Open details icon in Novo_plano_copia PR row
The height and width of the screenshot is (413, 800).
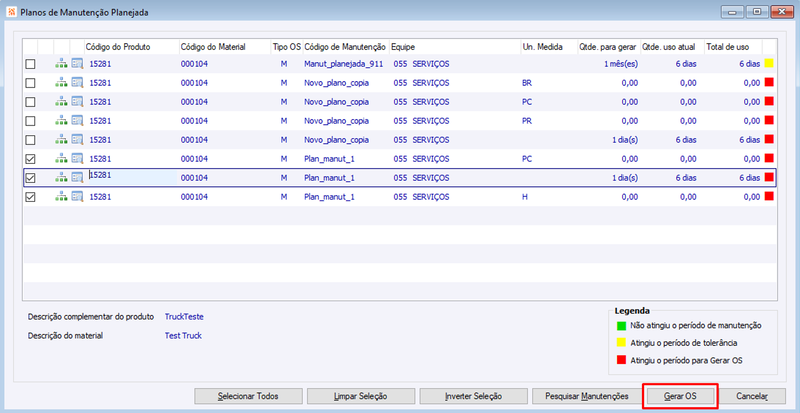77,121
